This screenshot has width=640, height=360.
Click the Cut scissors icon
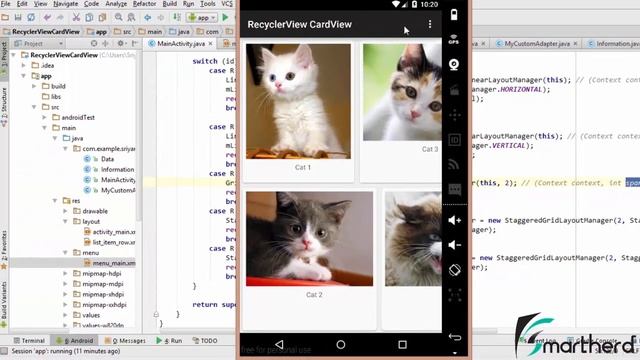click(x=76, y=18)
